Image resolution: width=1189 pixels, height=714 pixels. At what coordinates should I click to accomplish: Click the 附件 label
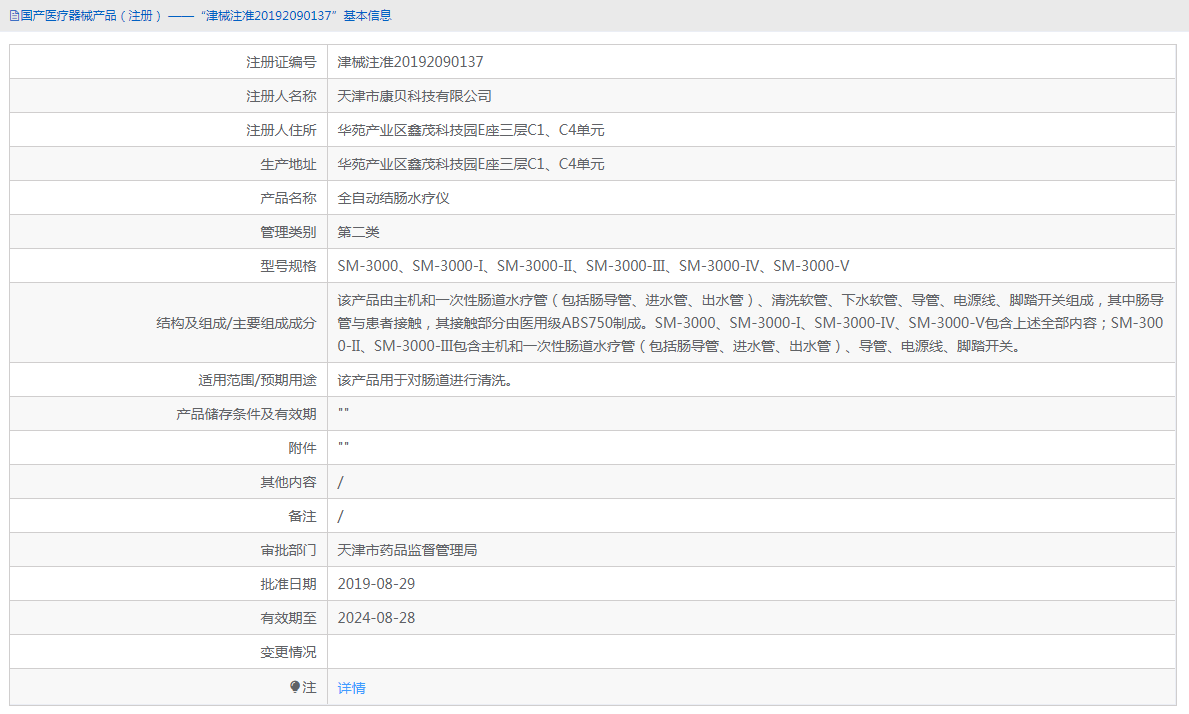point(302,448)
